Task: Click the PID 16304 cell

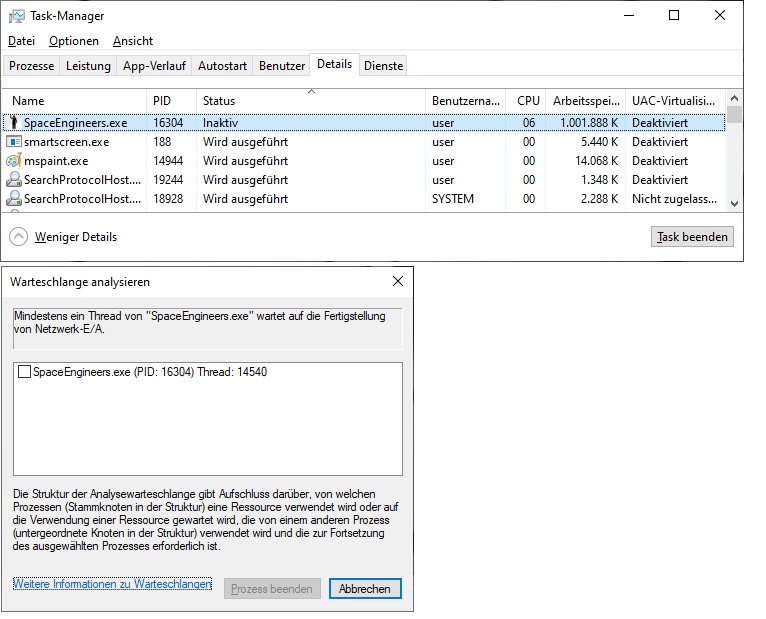Action: [x=168, y=123]
